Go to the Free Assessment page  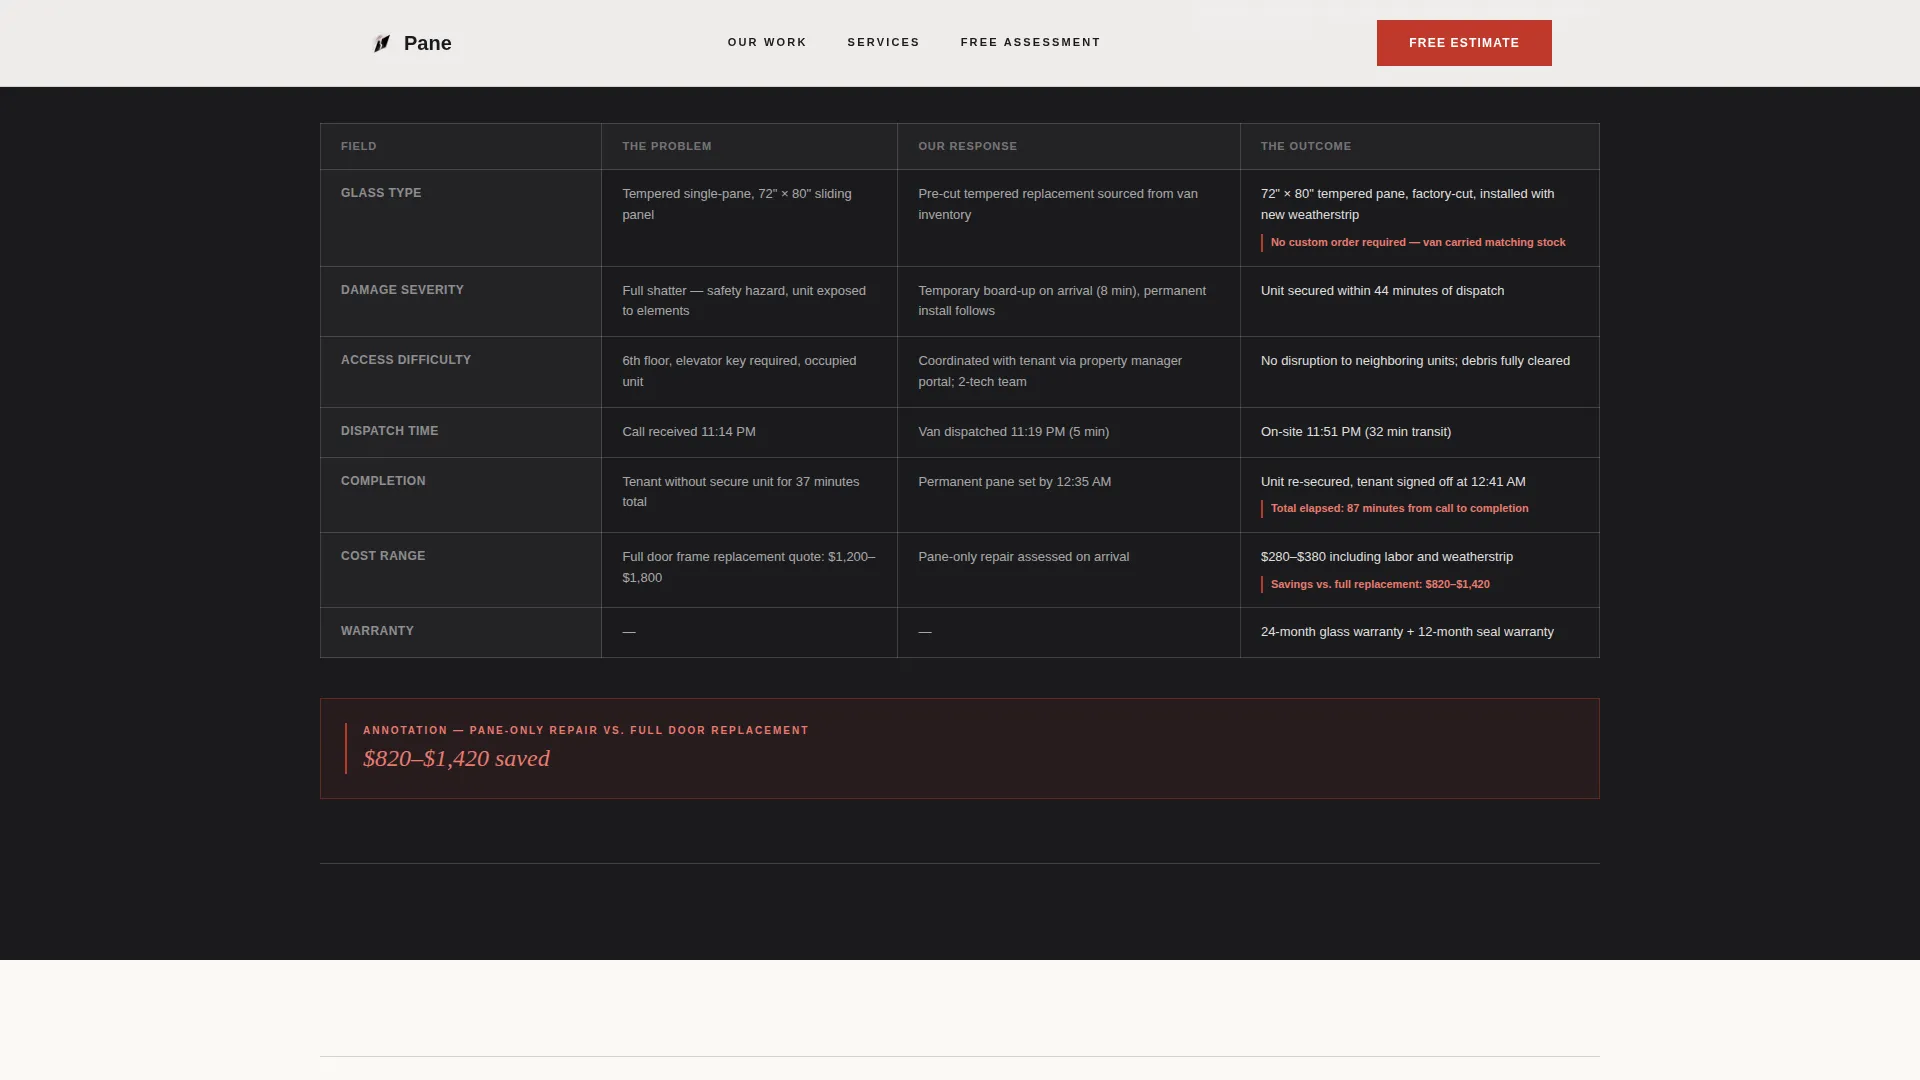(1030, 42)
